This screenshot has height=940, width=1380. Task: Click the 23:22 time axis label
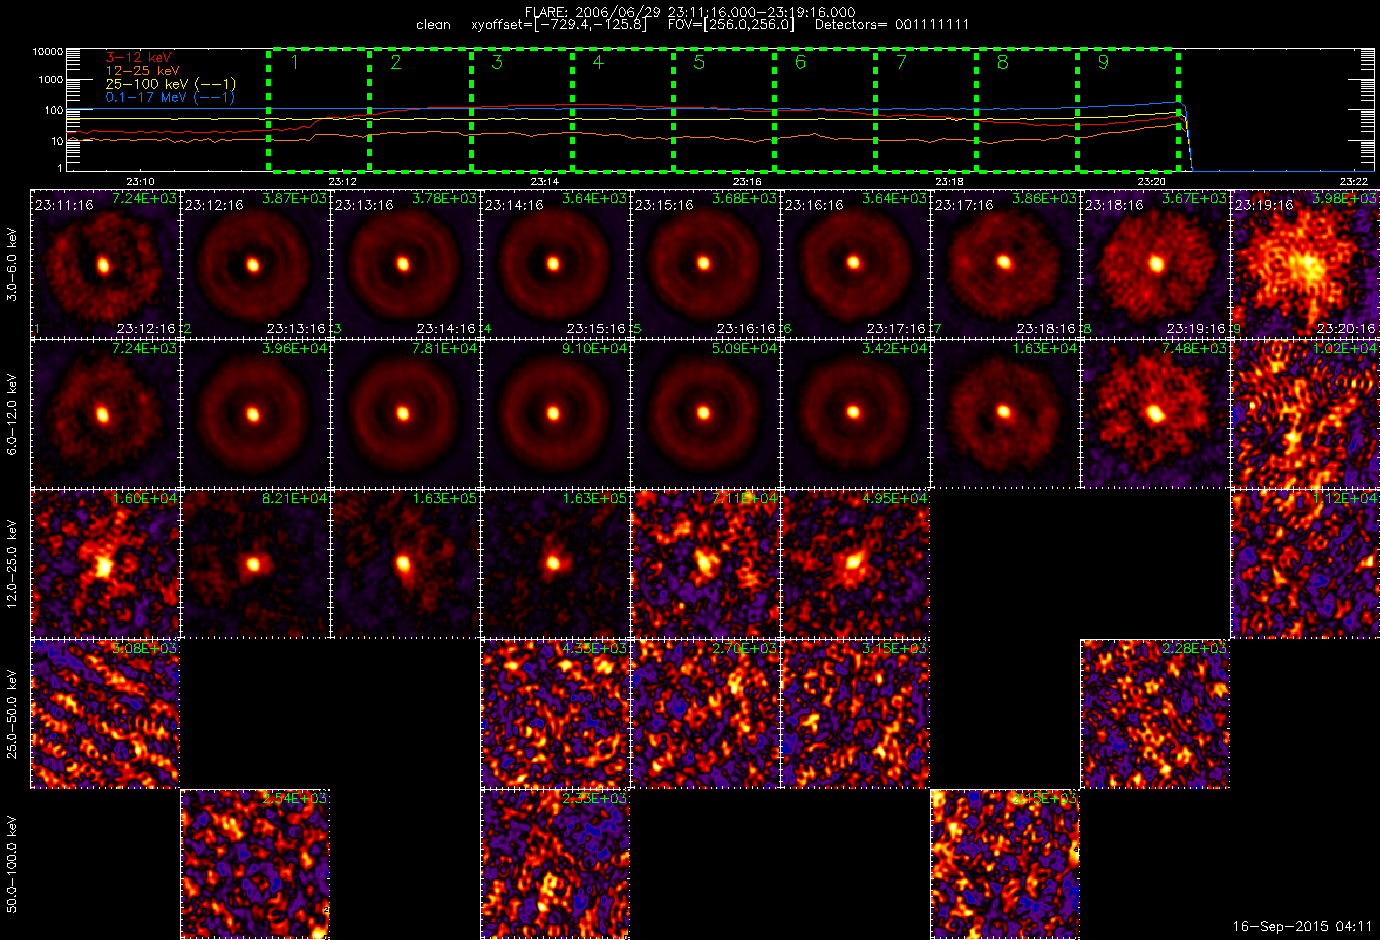[1353, 182]
